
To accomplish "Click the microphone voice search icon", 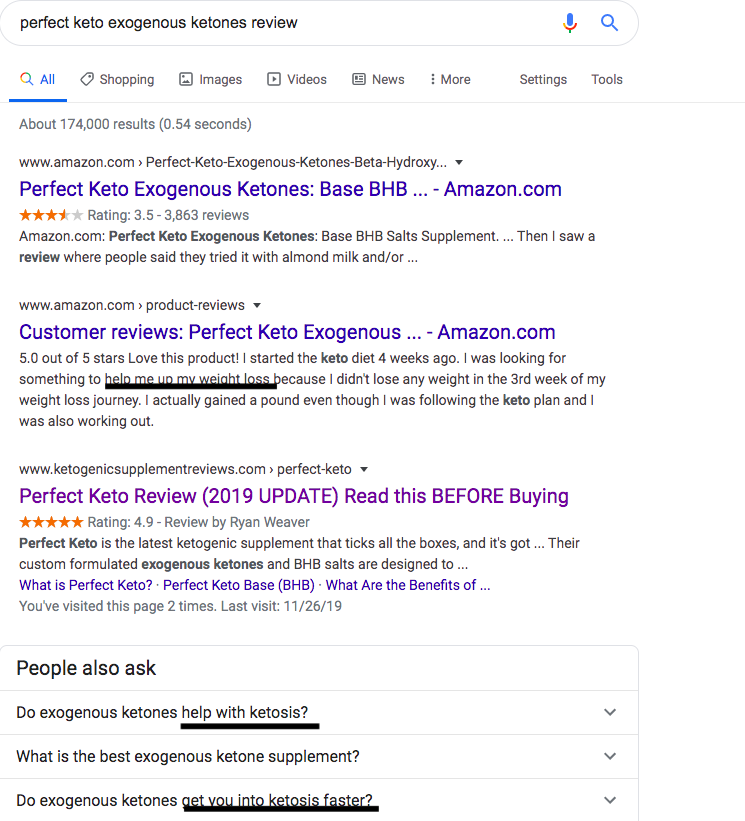I will 570,22.
